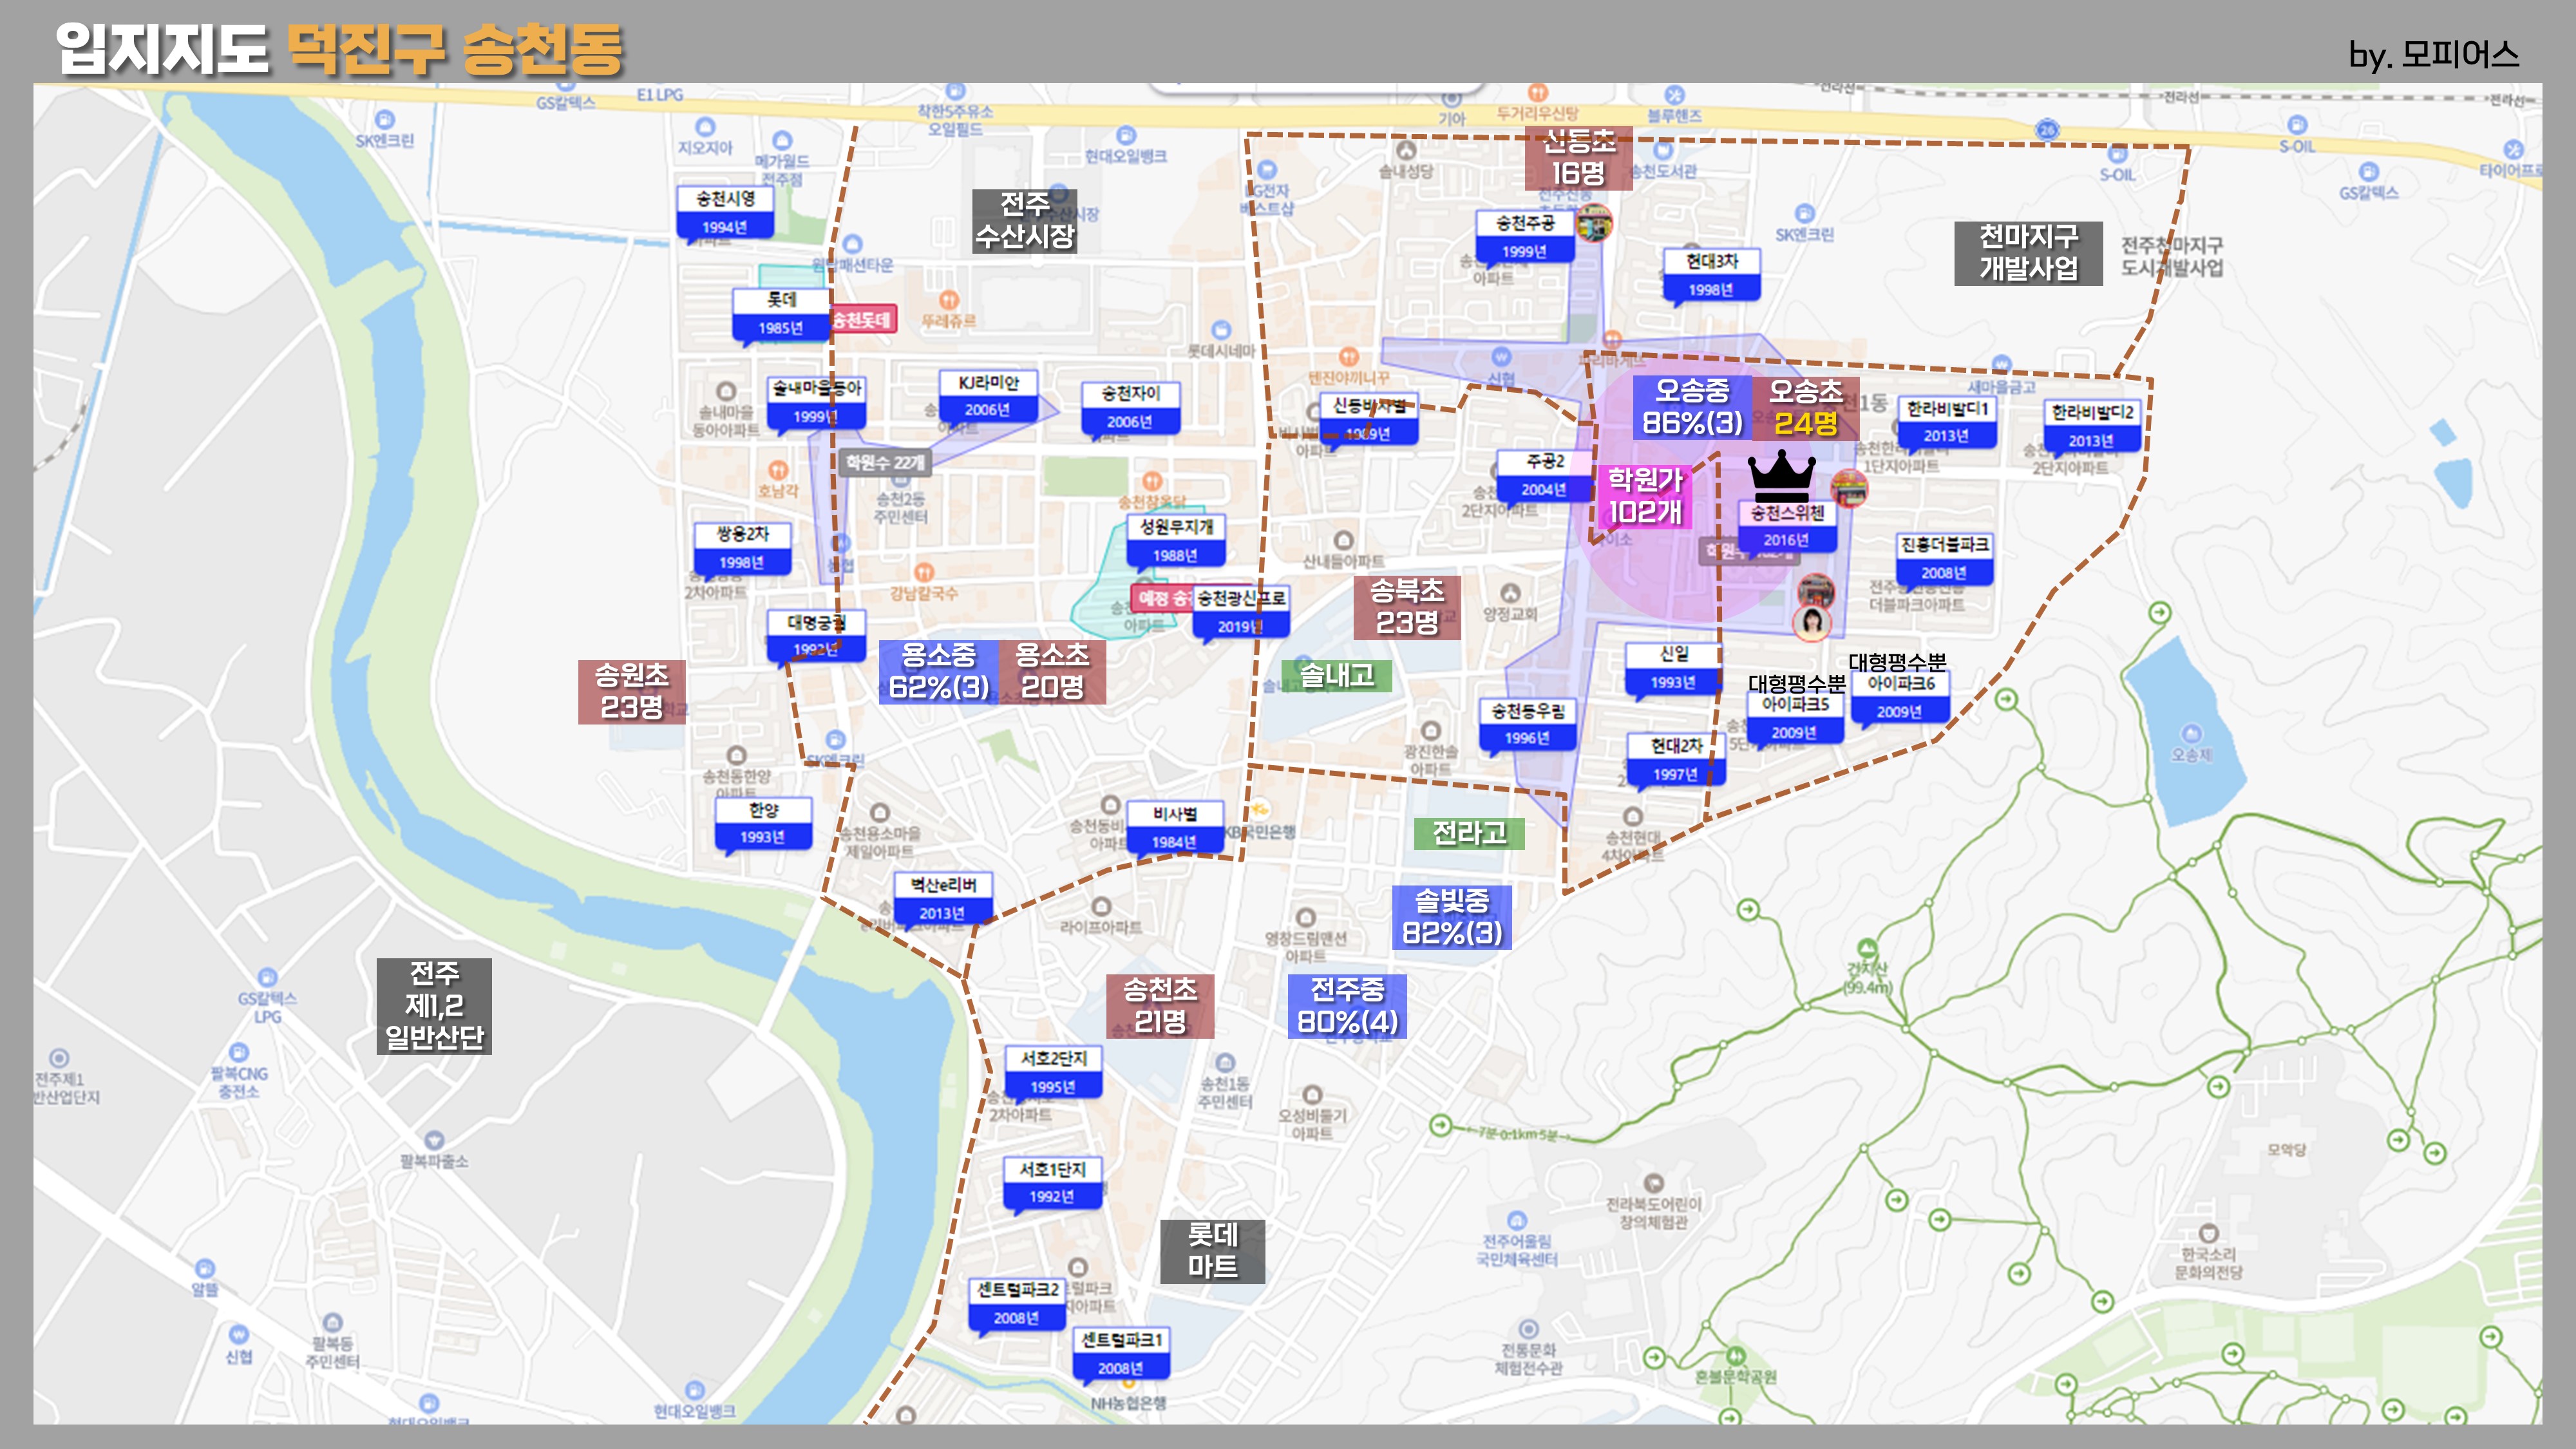Viewport: 2576px width, 1449px height.
Task: Click the 혼불문학공원 park icon
Action: [1735, 1357]
